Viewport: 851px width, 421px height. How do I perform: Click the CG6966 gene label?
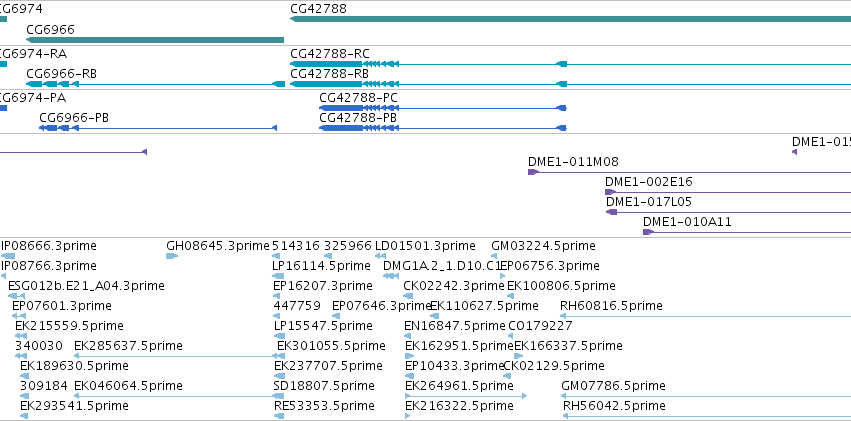(x=50, y=29)
